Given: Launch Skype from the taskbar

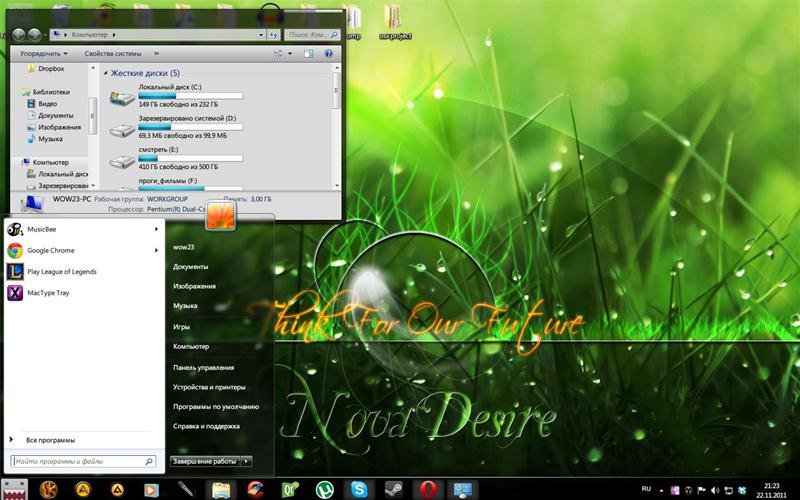Looking at the screenshot, I should click(x=359, y=490).
